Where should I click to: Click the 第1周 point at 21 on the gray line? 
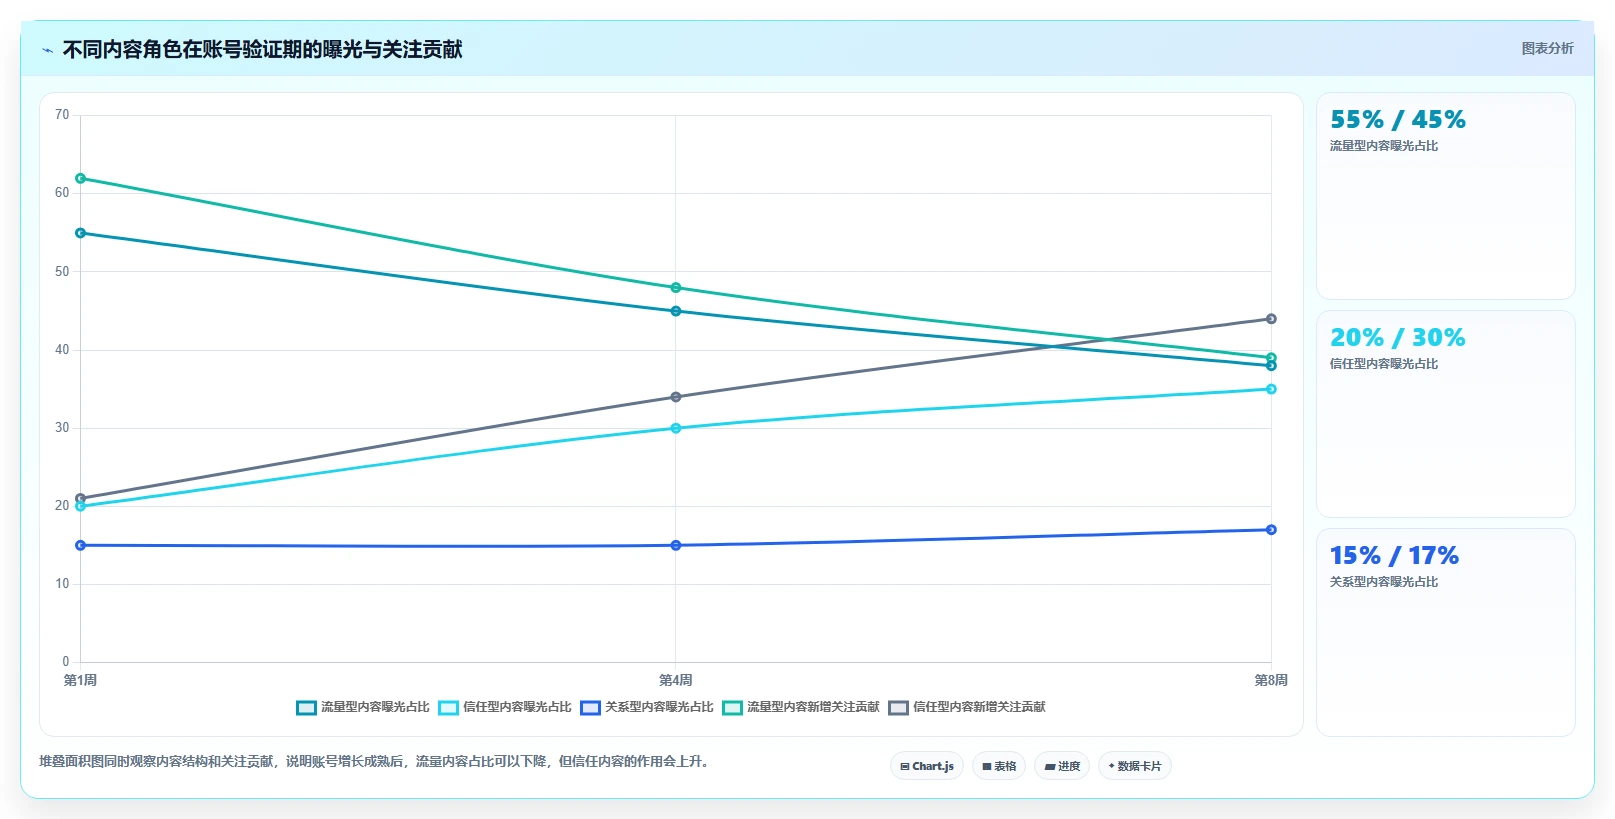click(x=81, y=498)
